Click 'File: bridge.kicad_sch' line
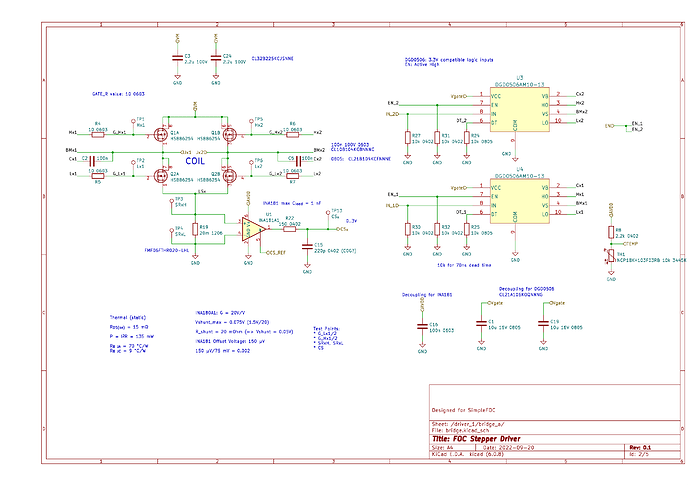 pyautogui.click(x=460, y=430)
